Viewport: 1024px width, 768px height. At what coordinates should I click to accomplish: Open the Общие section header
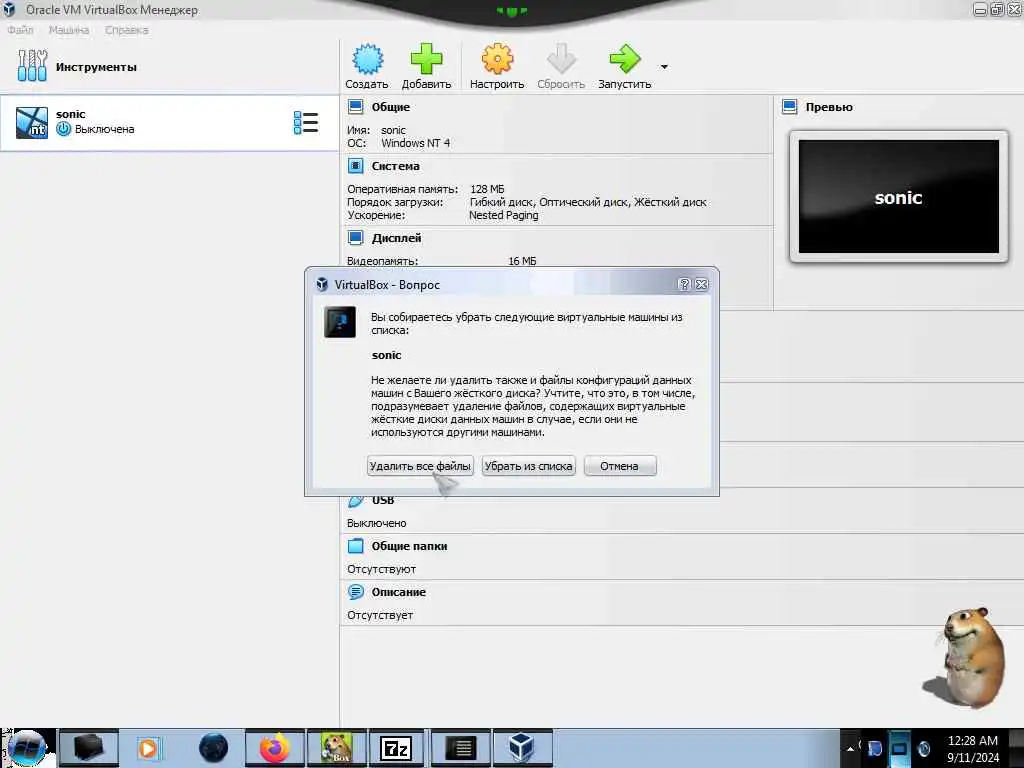[x=391, y=107]
